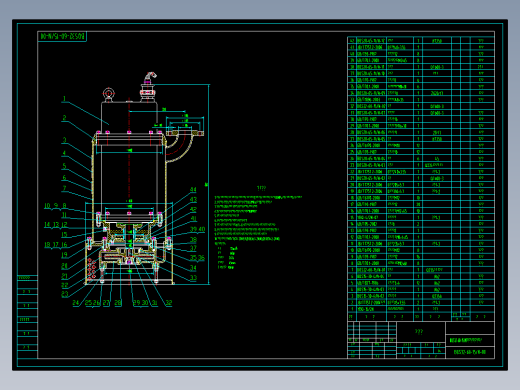520x390 pixels.
Task: Pick part callout number 42
Action: pyautogui.click(x=193, y=210)
